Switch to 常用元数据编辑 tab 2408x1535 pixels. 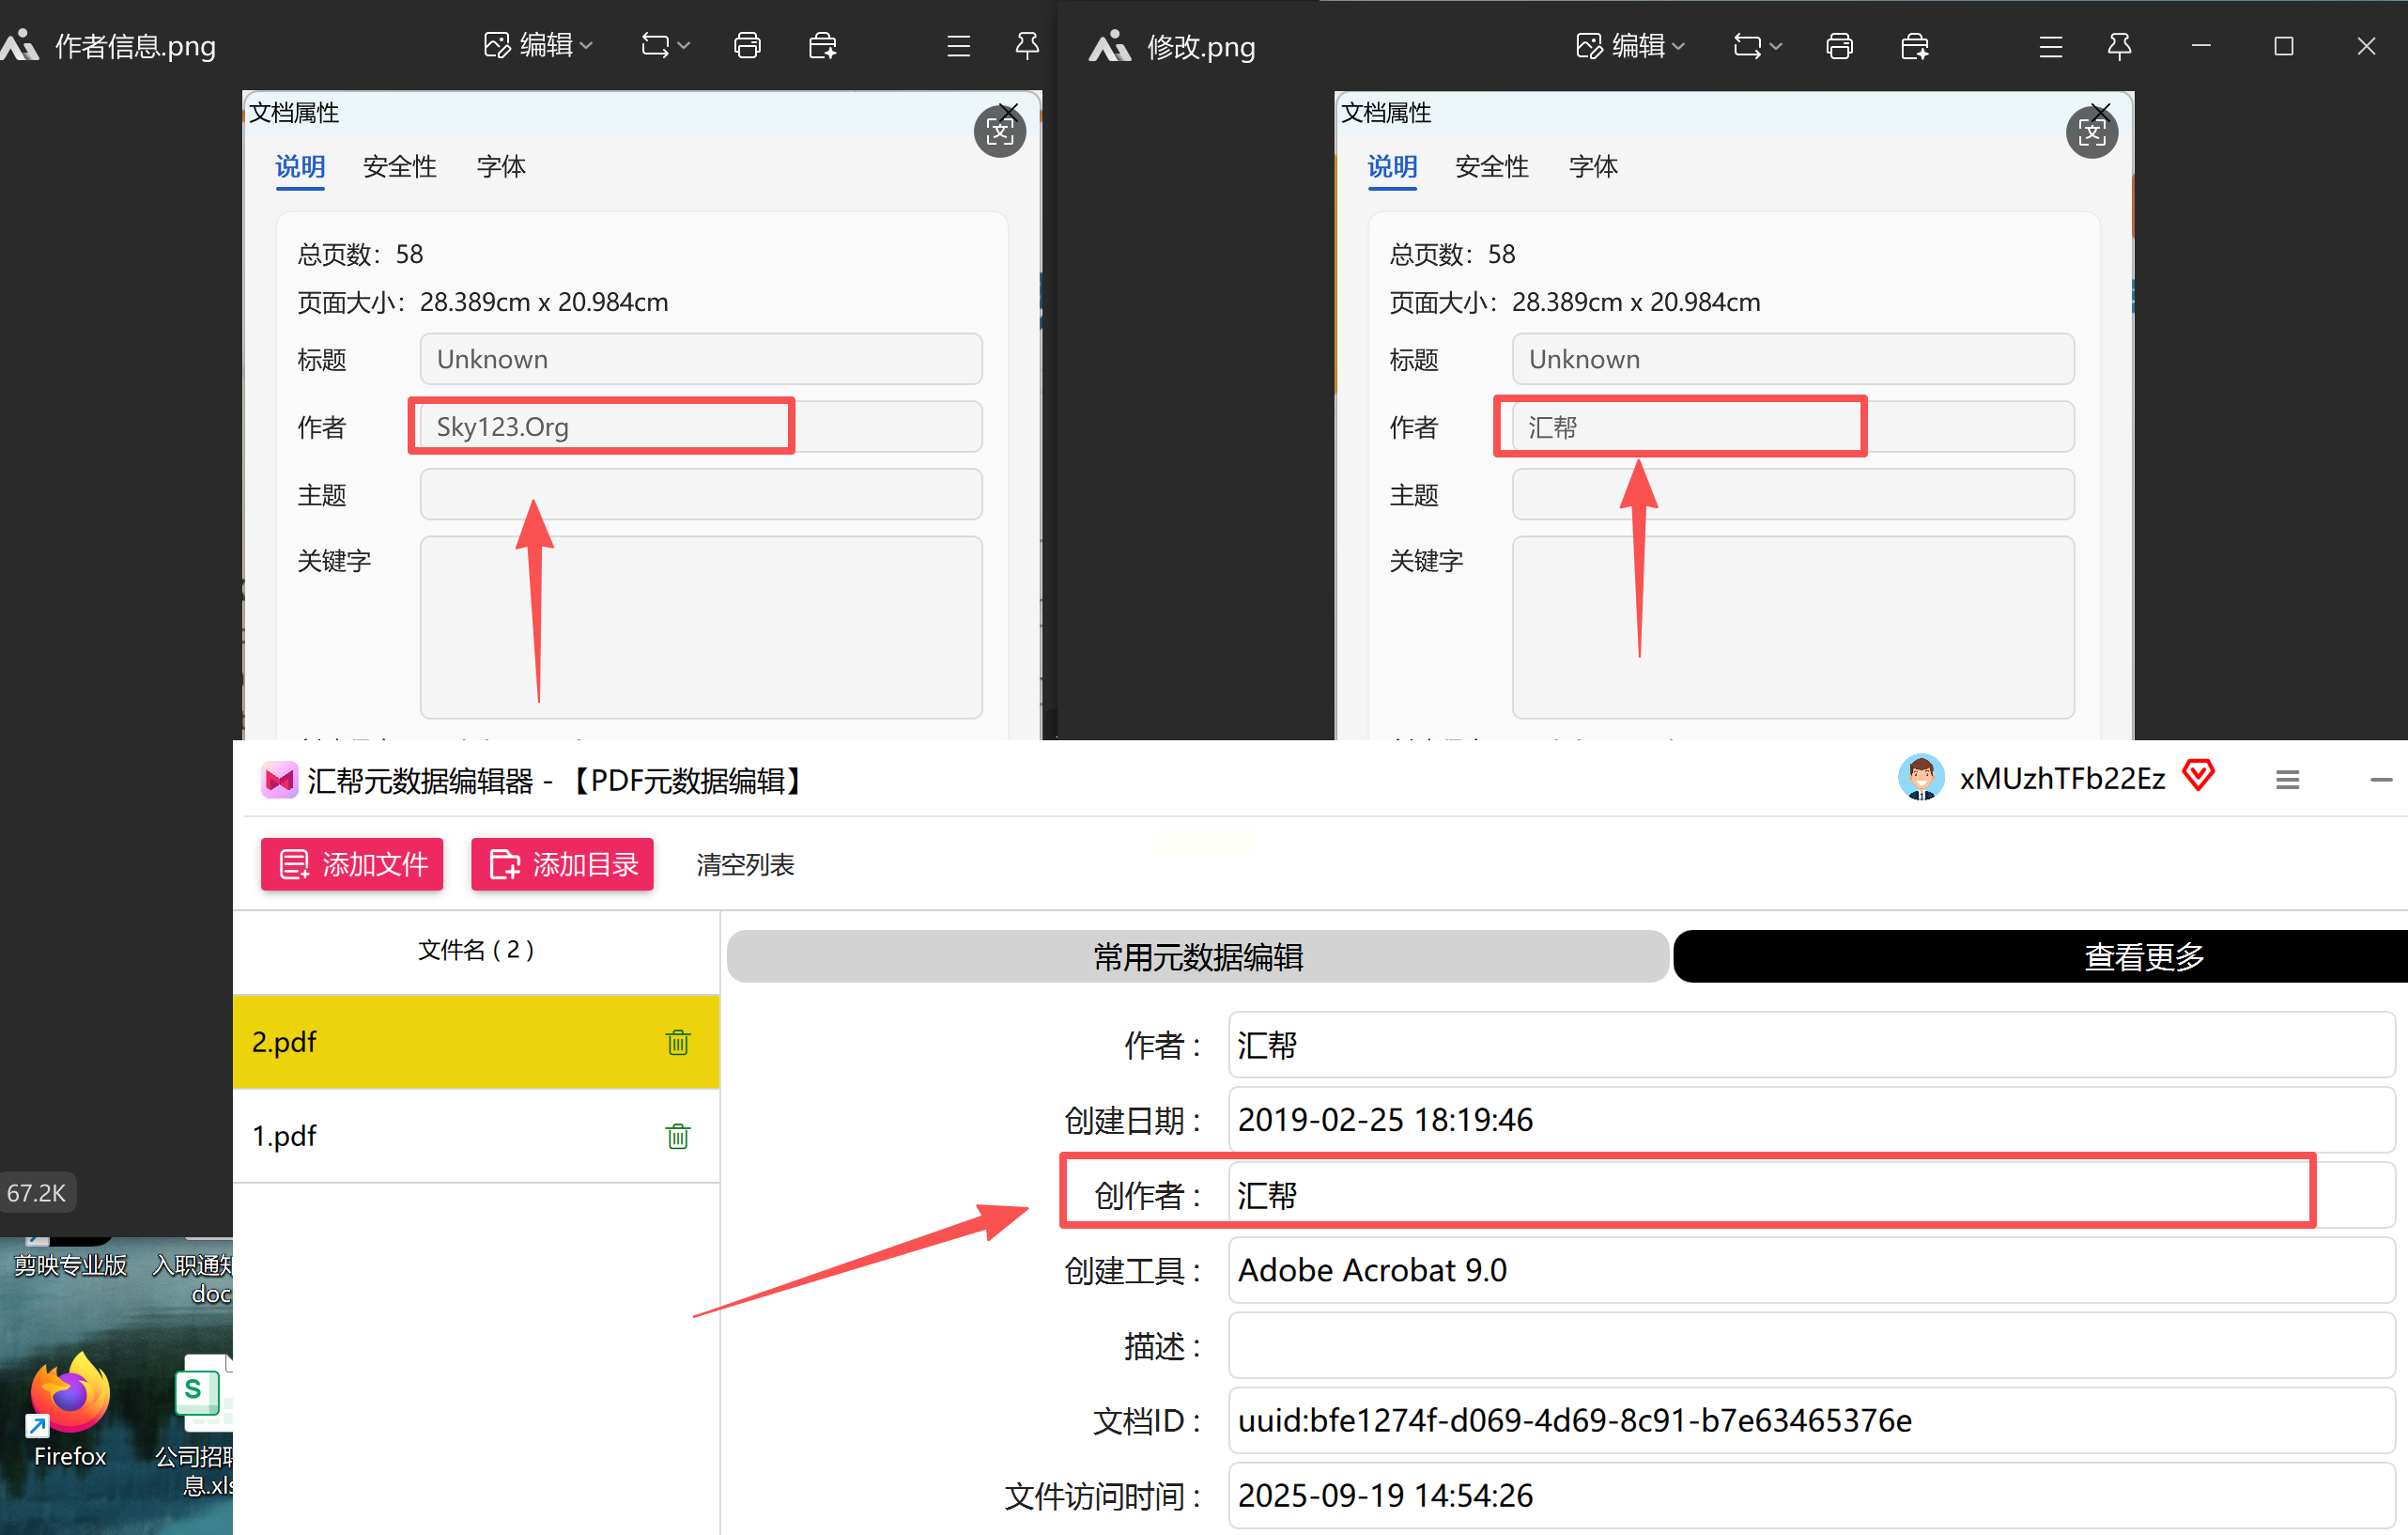point(1197,957)
